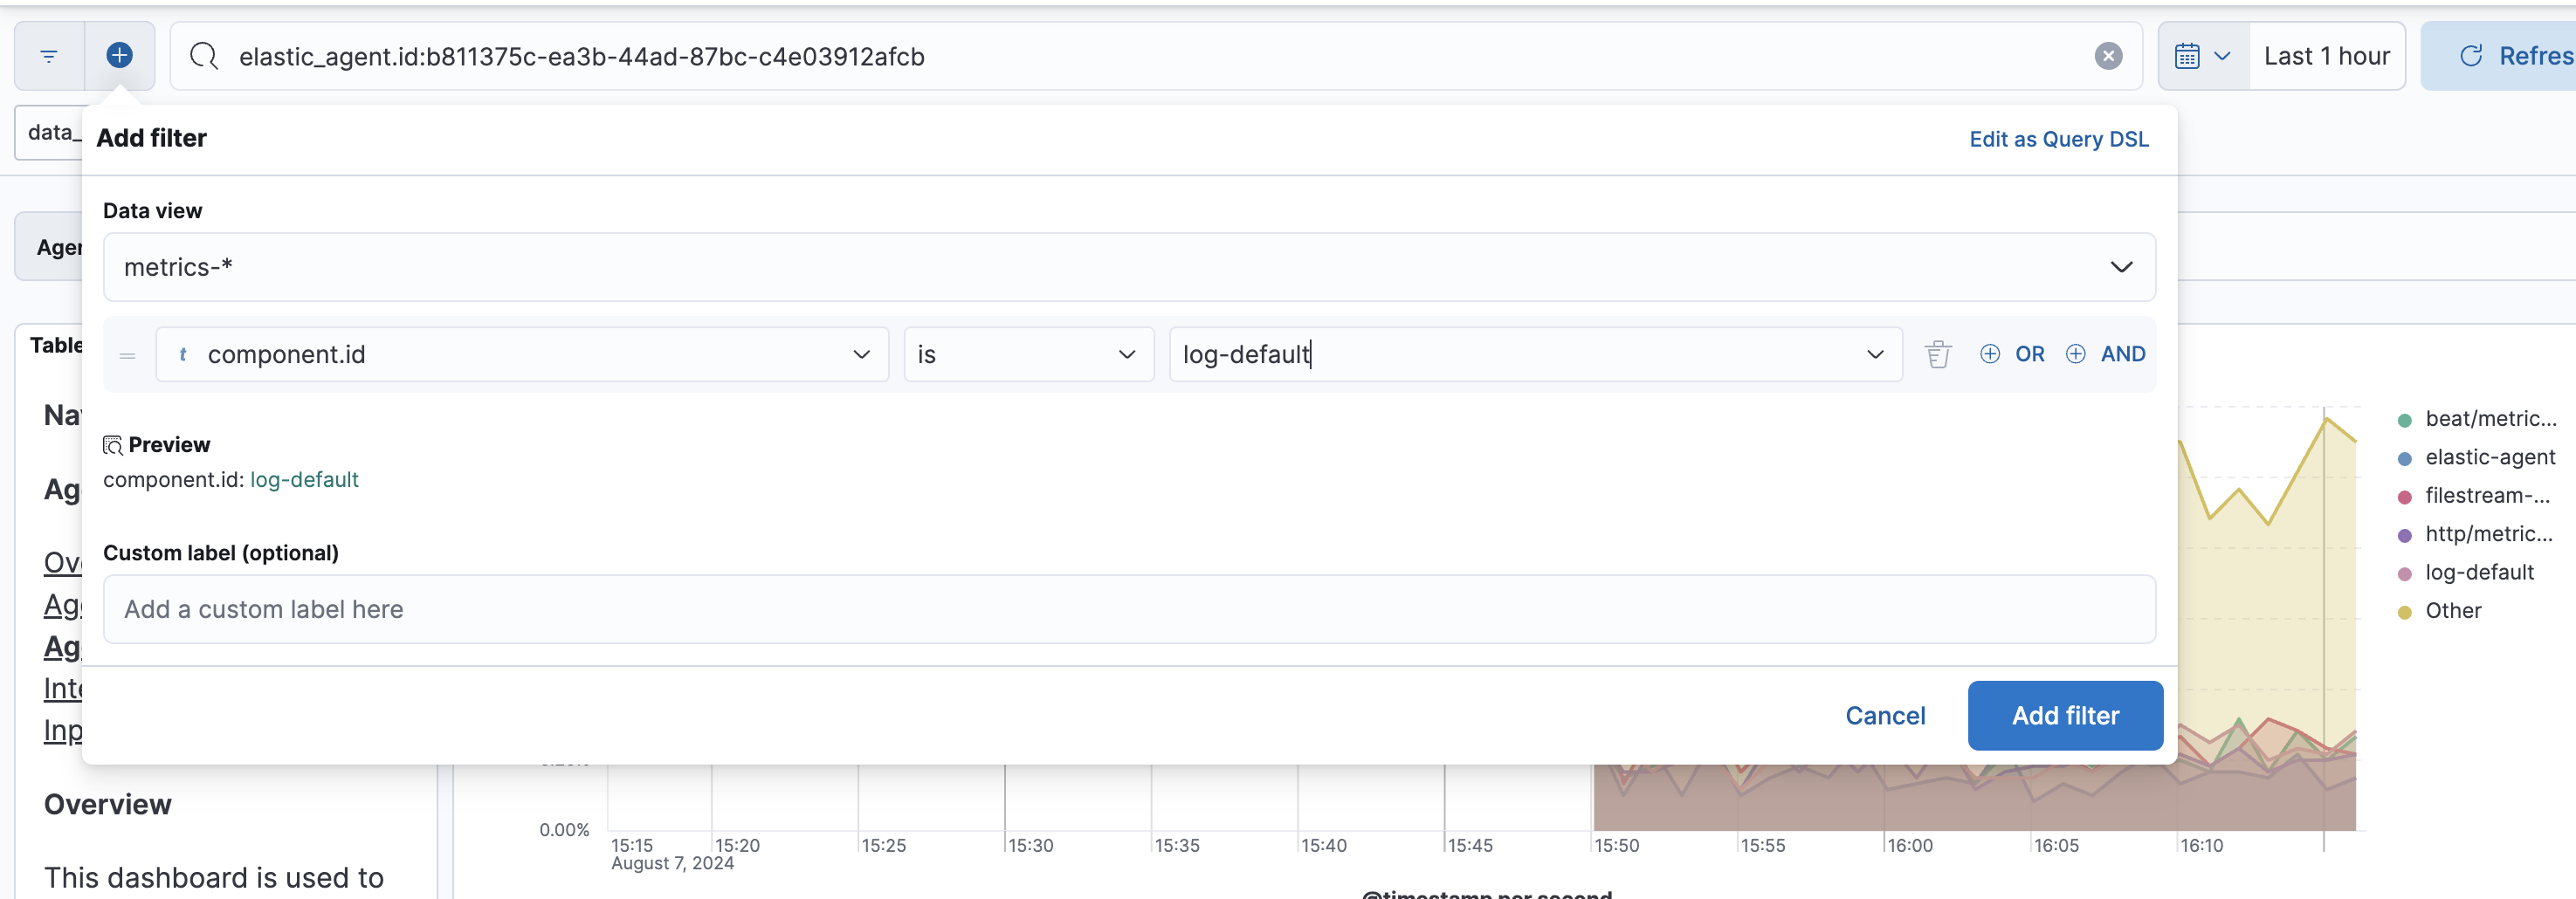Click the log-default preview value
2576x899 pixels.
point(304,480)
